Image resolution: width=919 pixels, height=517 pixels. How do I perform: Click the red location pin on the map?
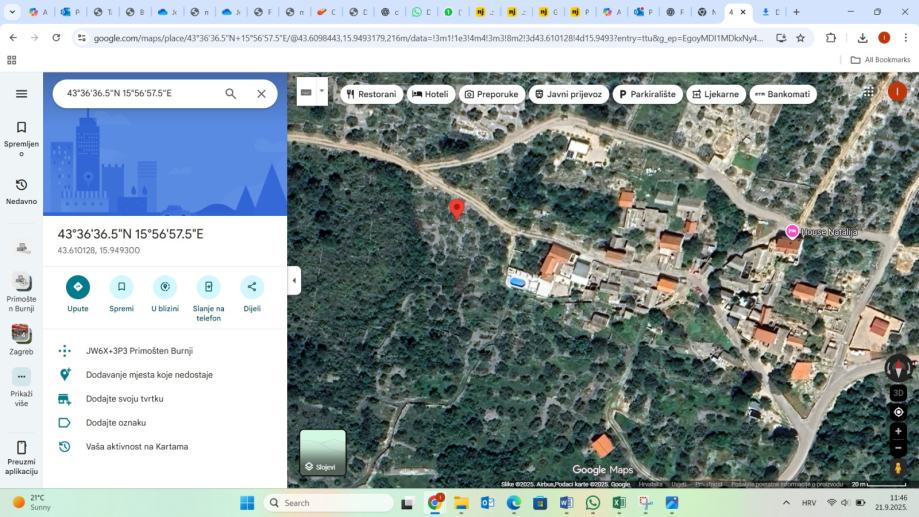(457, 209)
